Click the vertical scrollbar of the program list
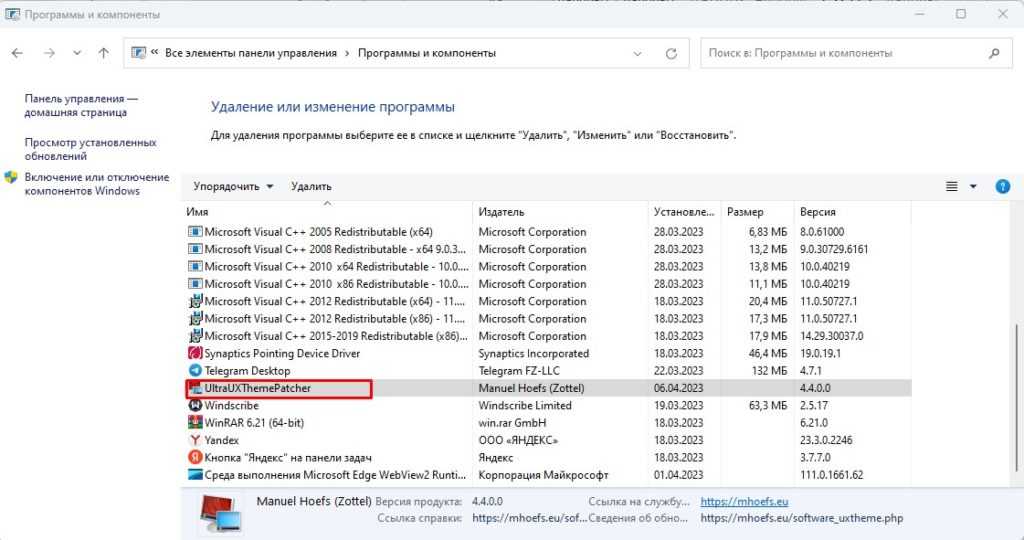 [x=1016, y=380]
